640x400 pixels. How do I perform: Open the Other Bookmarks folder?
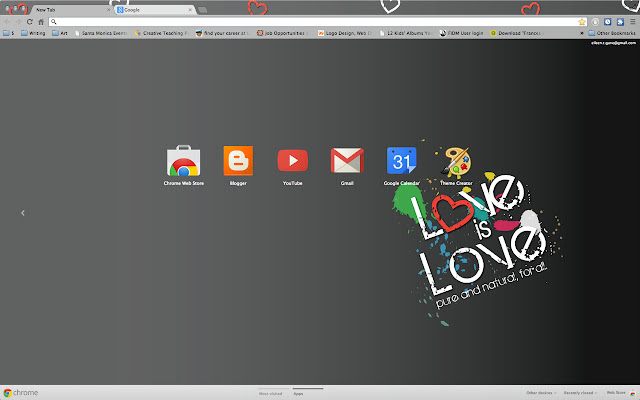pos(612,33)
